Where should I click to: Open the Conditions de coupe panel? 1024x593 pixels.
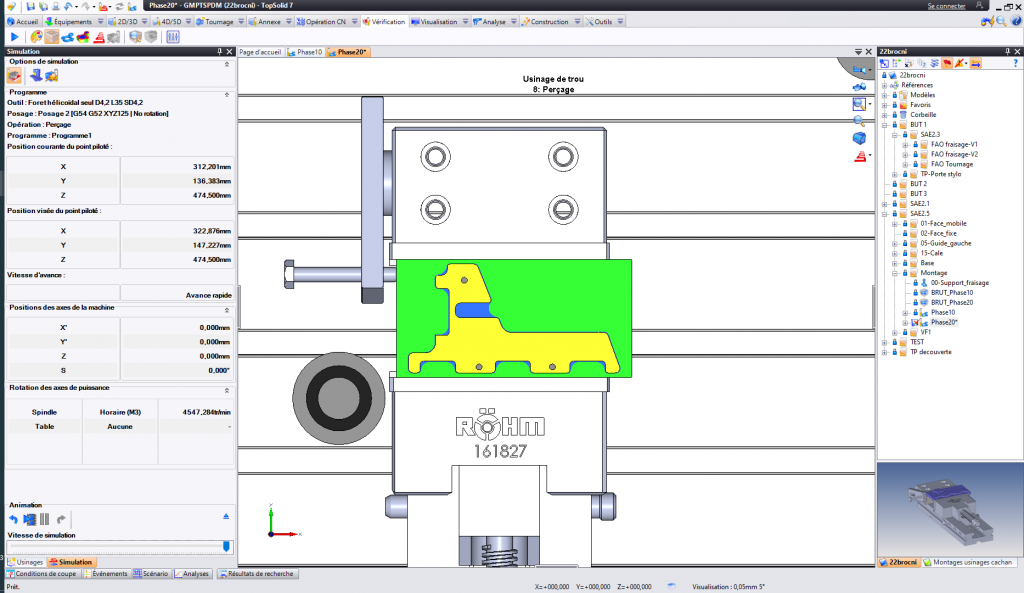(41, 574)
